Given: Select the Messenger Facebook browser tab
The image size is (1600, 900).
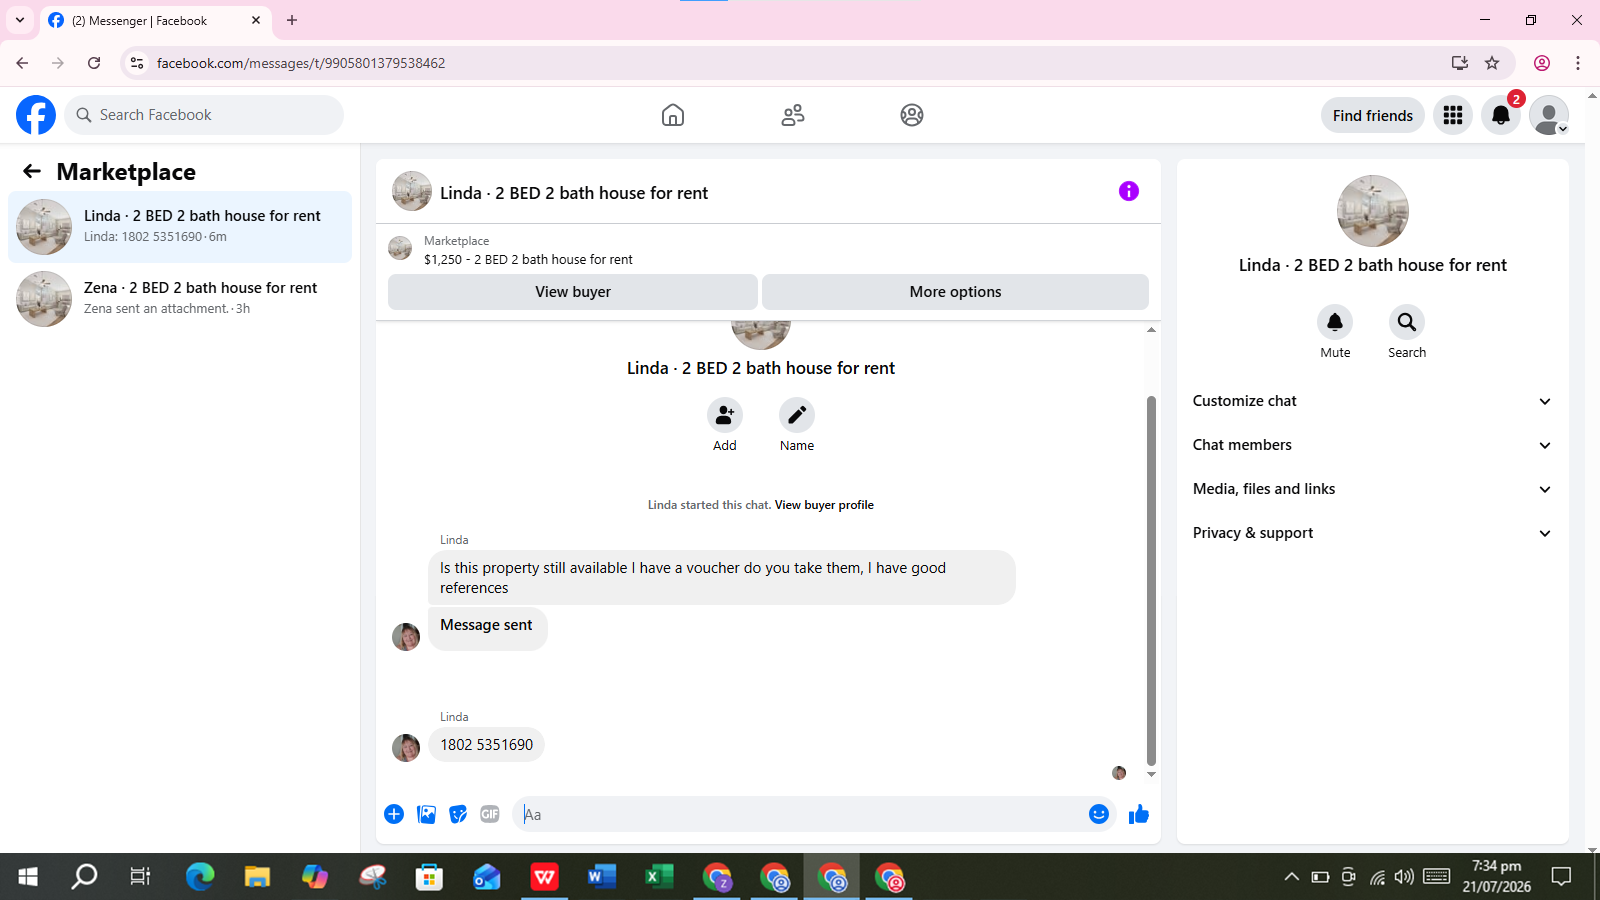Looking at the screenshot, I should pyautogui.click(x=155, y=21).
